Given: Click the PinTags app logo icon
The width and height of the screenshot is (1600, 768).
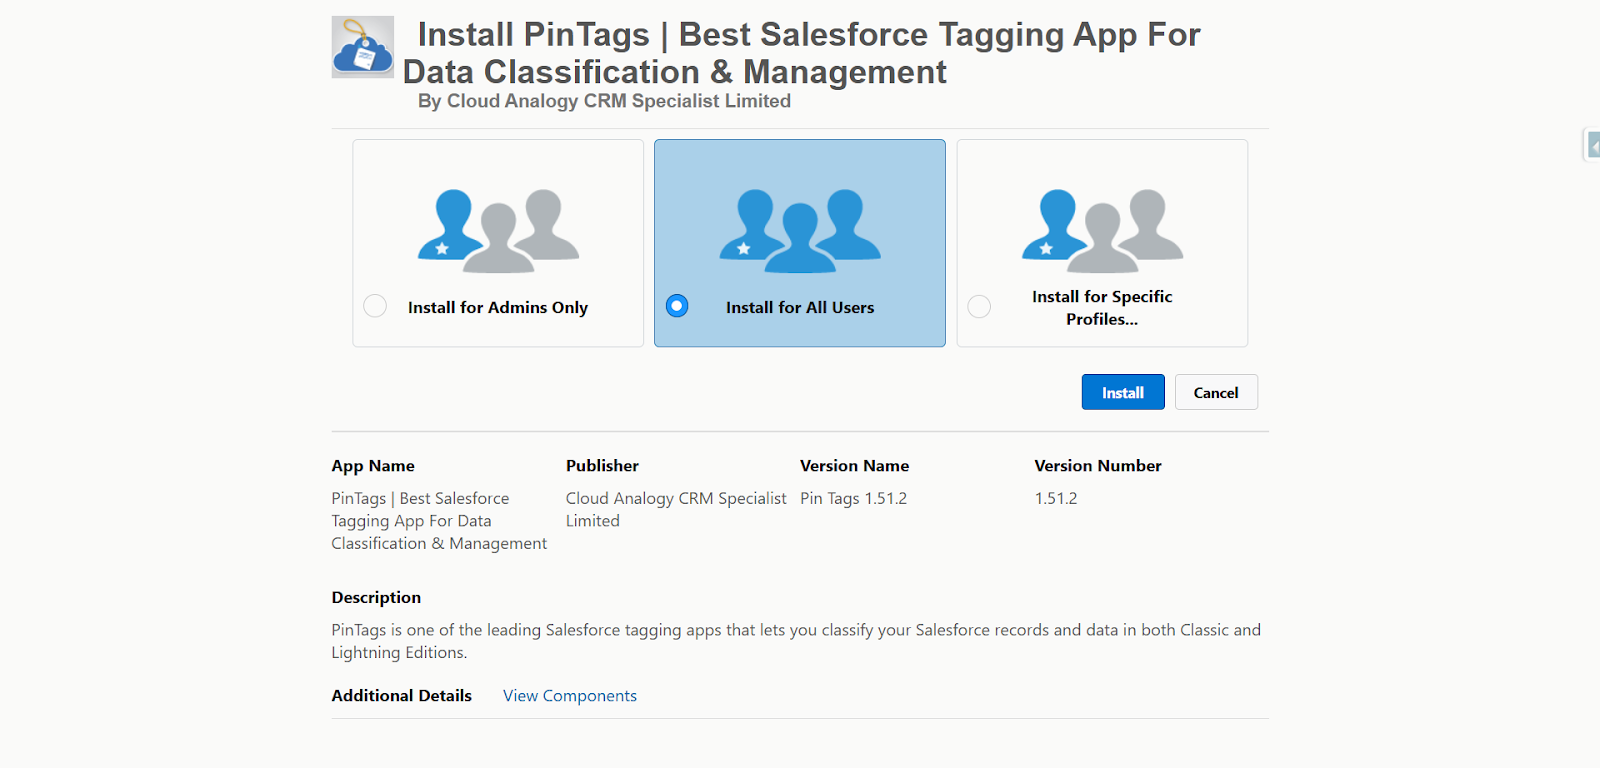Looking at the screenshot, I should point(362,47).
